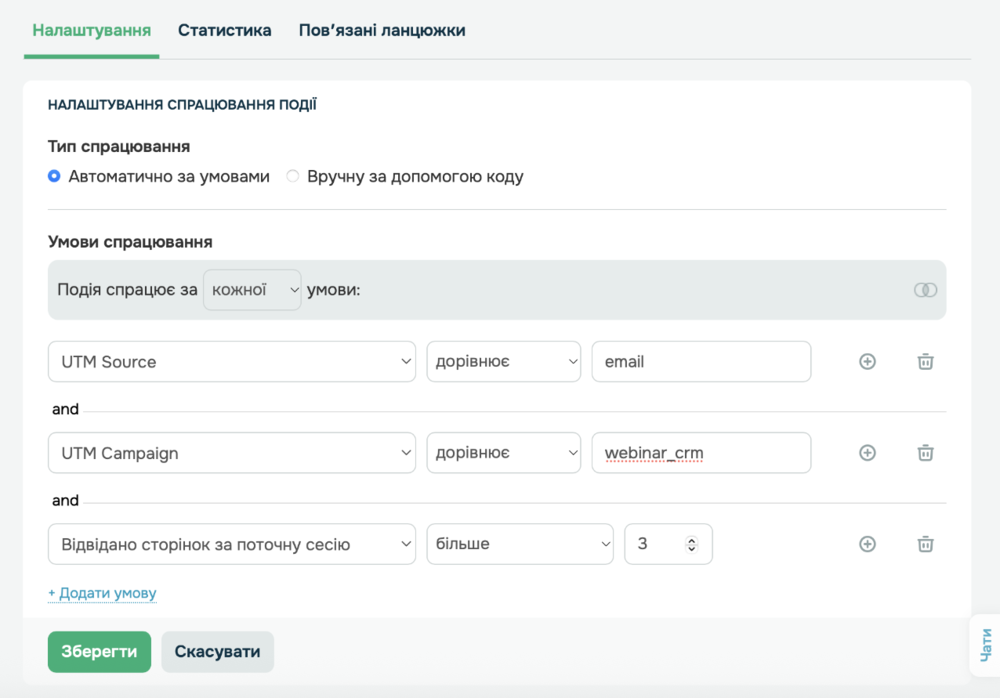Switch to the 'Статистика' tab
This screenshot has height=698, width=1000.
[x=225, y=30]
